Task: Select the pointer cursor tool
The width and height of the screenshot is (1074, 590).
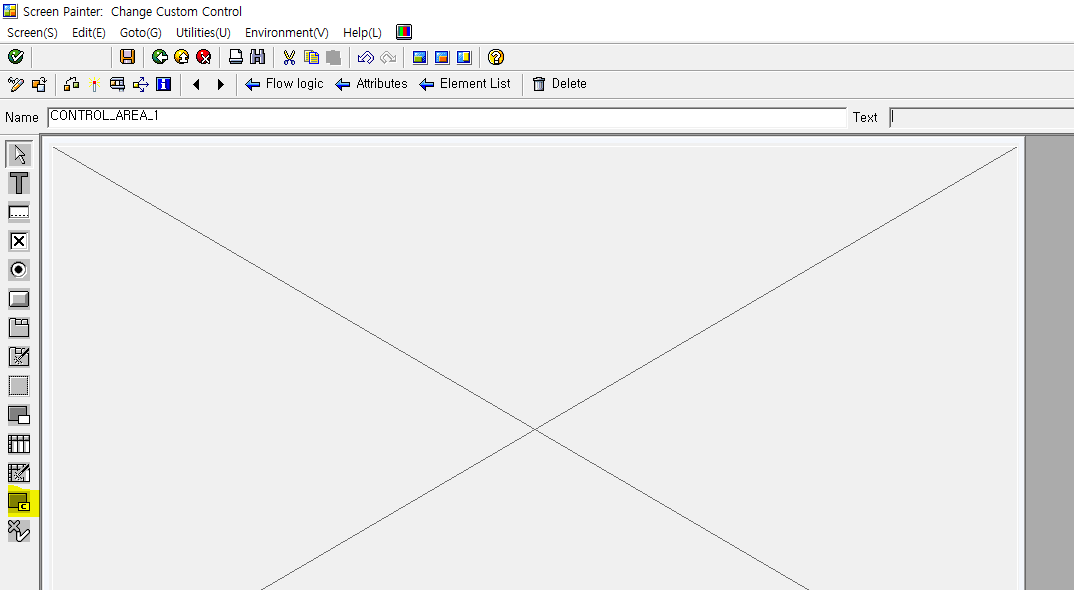Action: pyautogui.click(x=18, y=154)
